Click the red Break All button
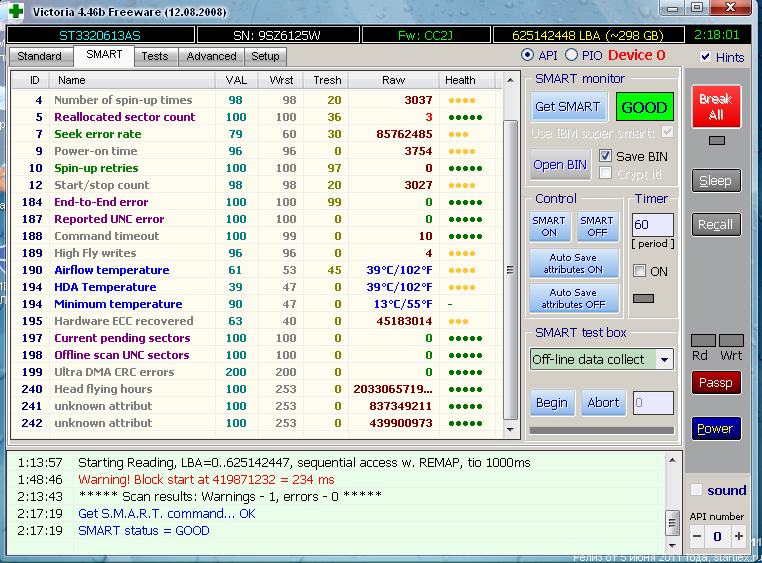Image resolution: width=762 pixels, height=563 pixels. pyautogui.click(x=716, y=107)
